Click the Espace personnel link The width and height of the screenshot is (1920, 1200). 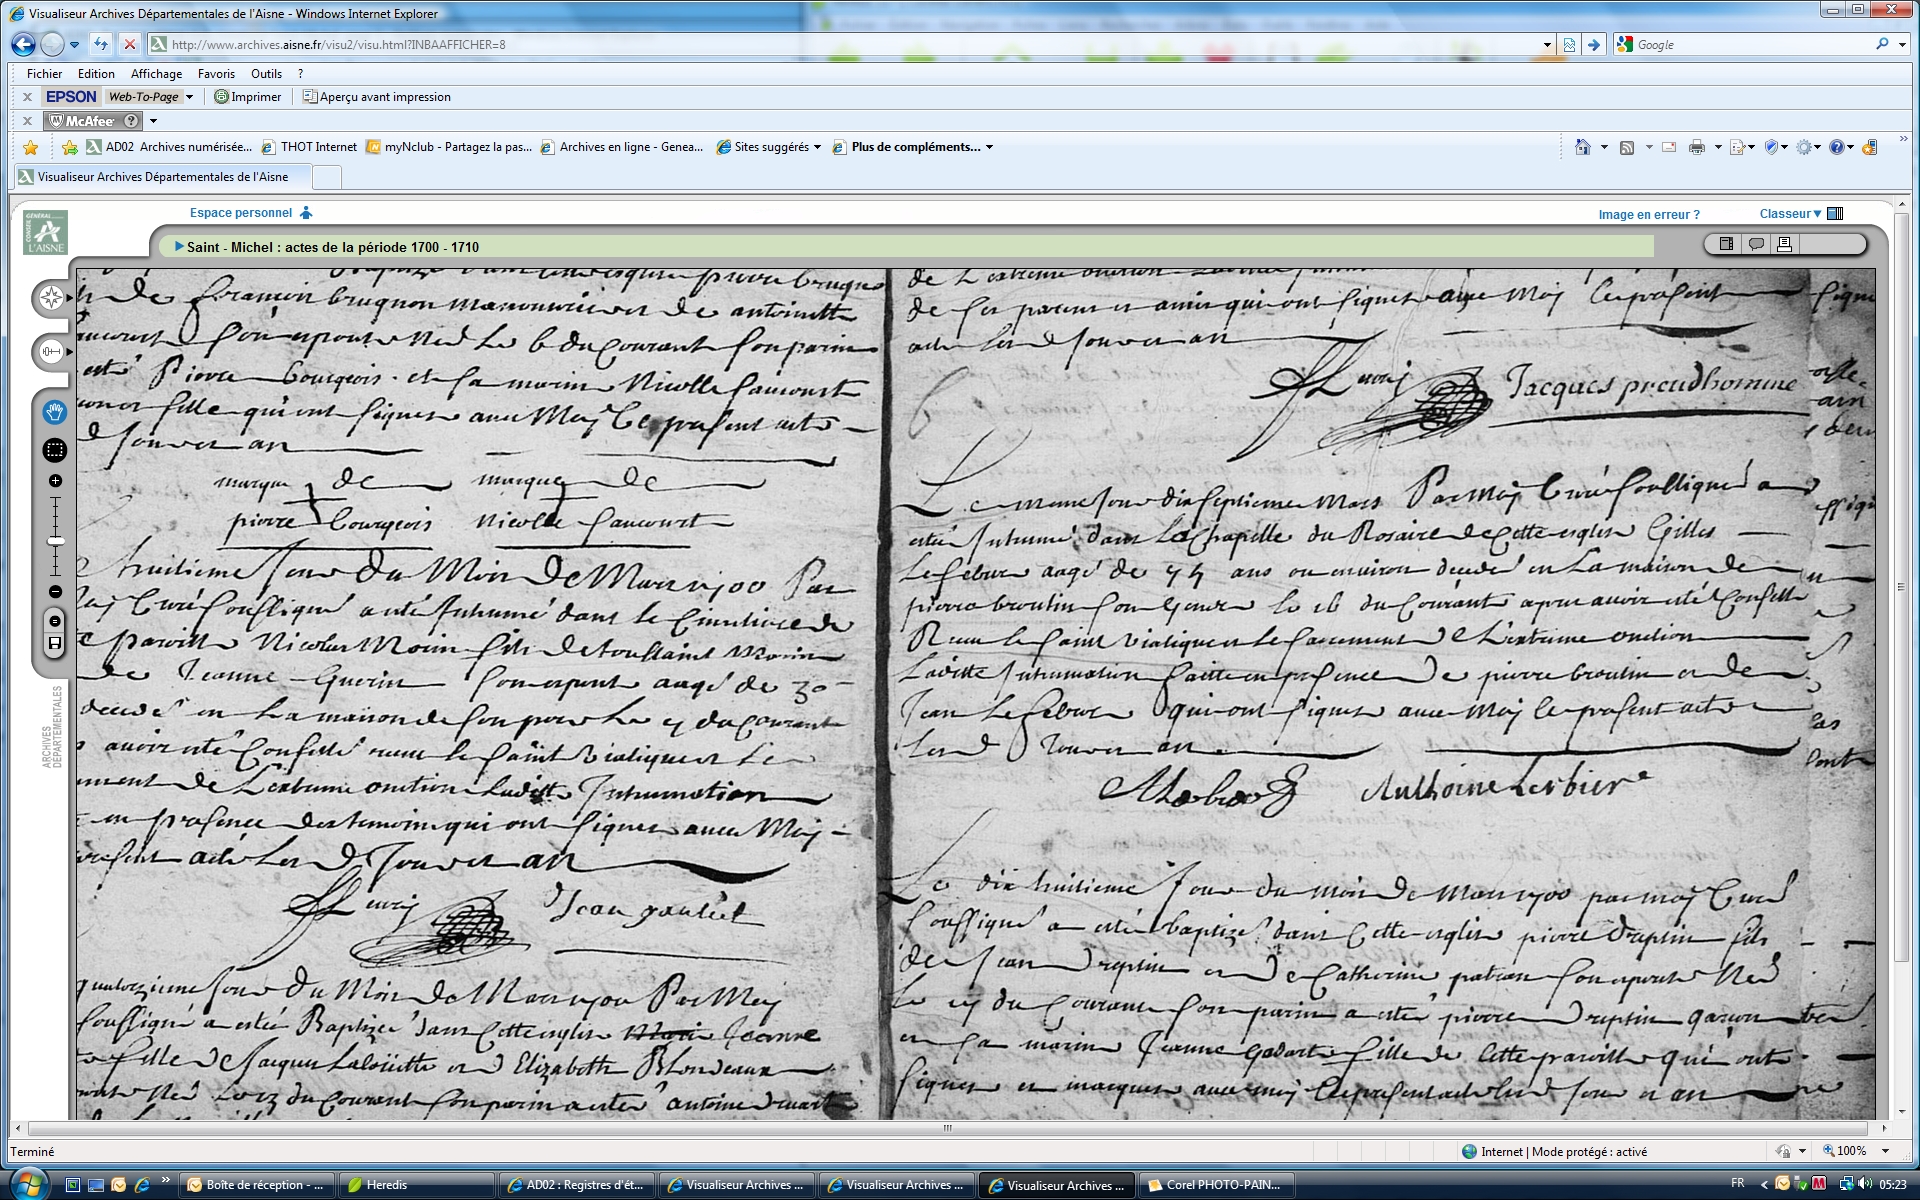(241, 213)
